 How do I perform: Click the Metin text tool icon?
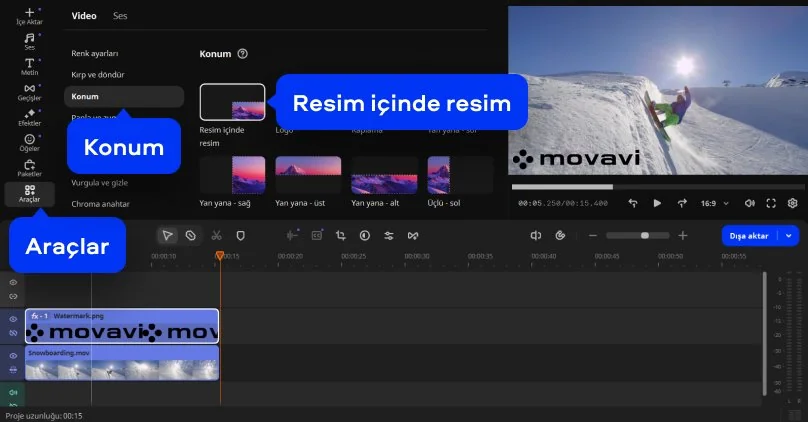[x=29, y=64]
